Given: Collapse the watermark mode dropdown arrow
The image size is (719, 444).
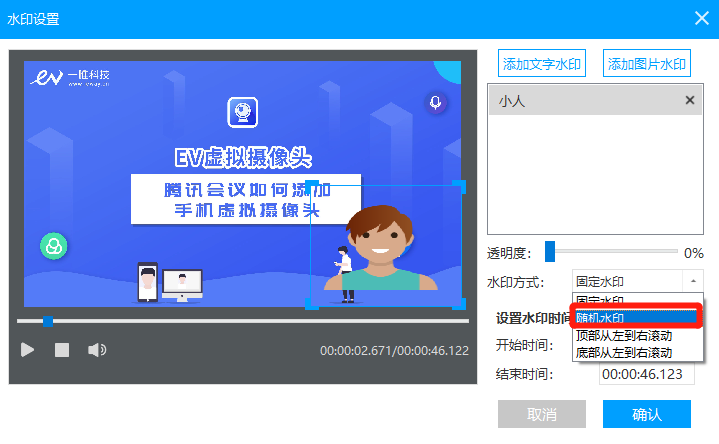Looking at the screenshot, I should (x=693, y=281).
